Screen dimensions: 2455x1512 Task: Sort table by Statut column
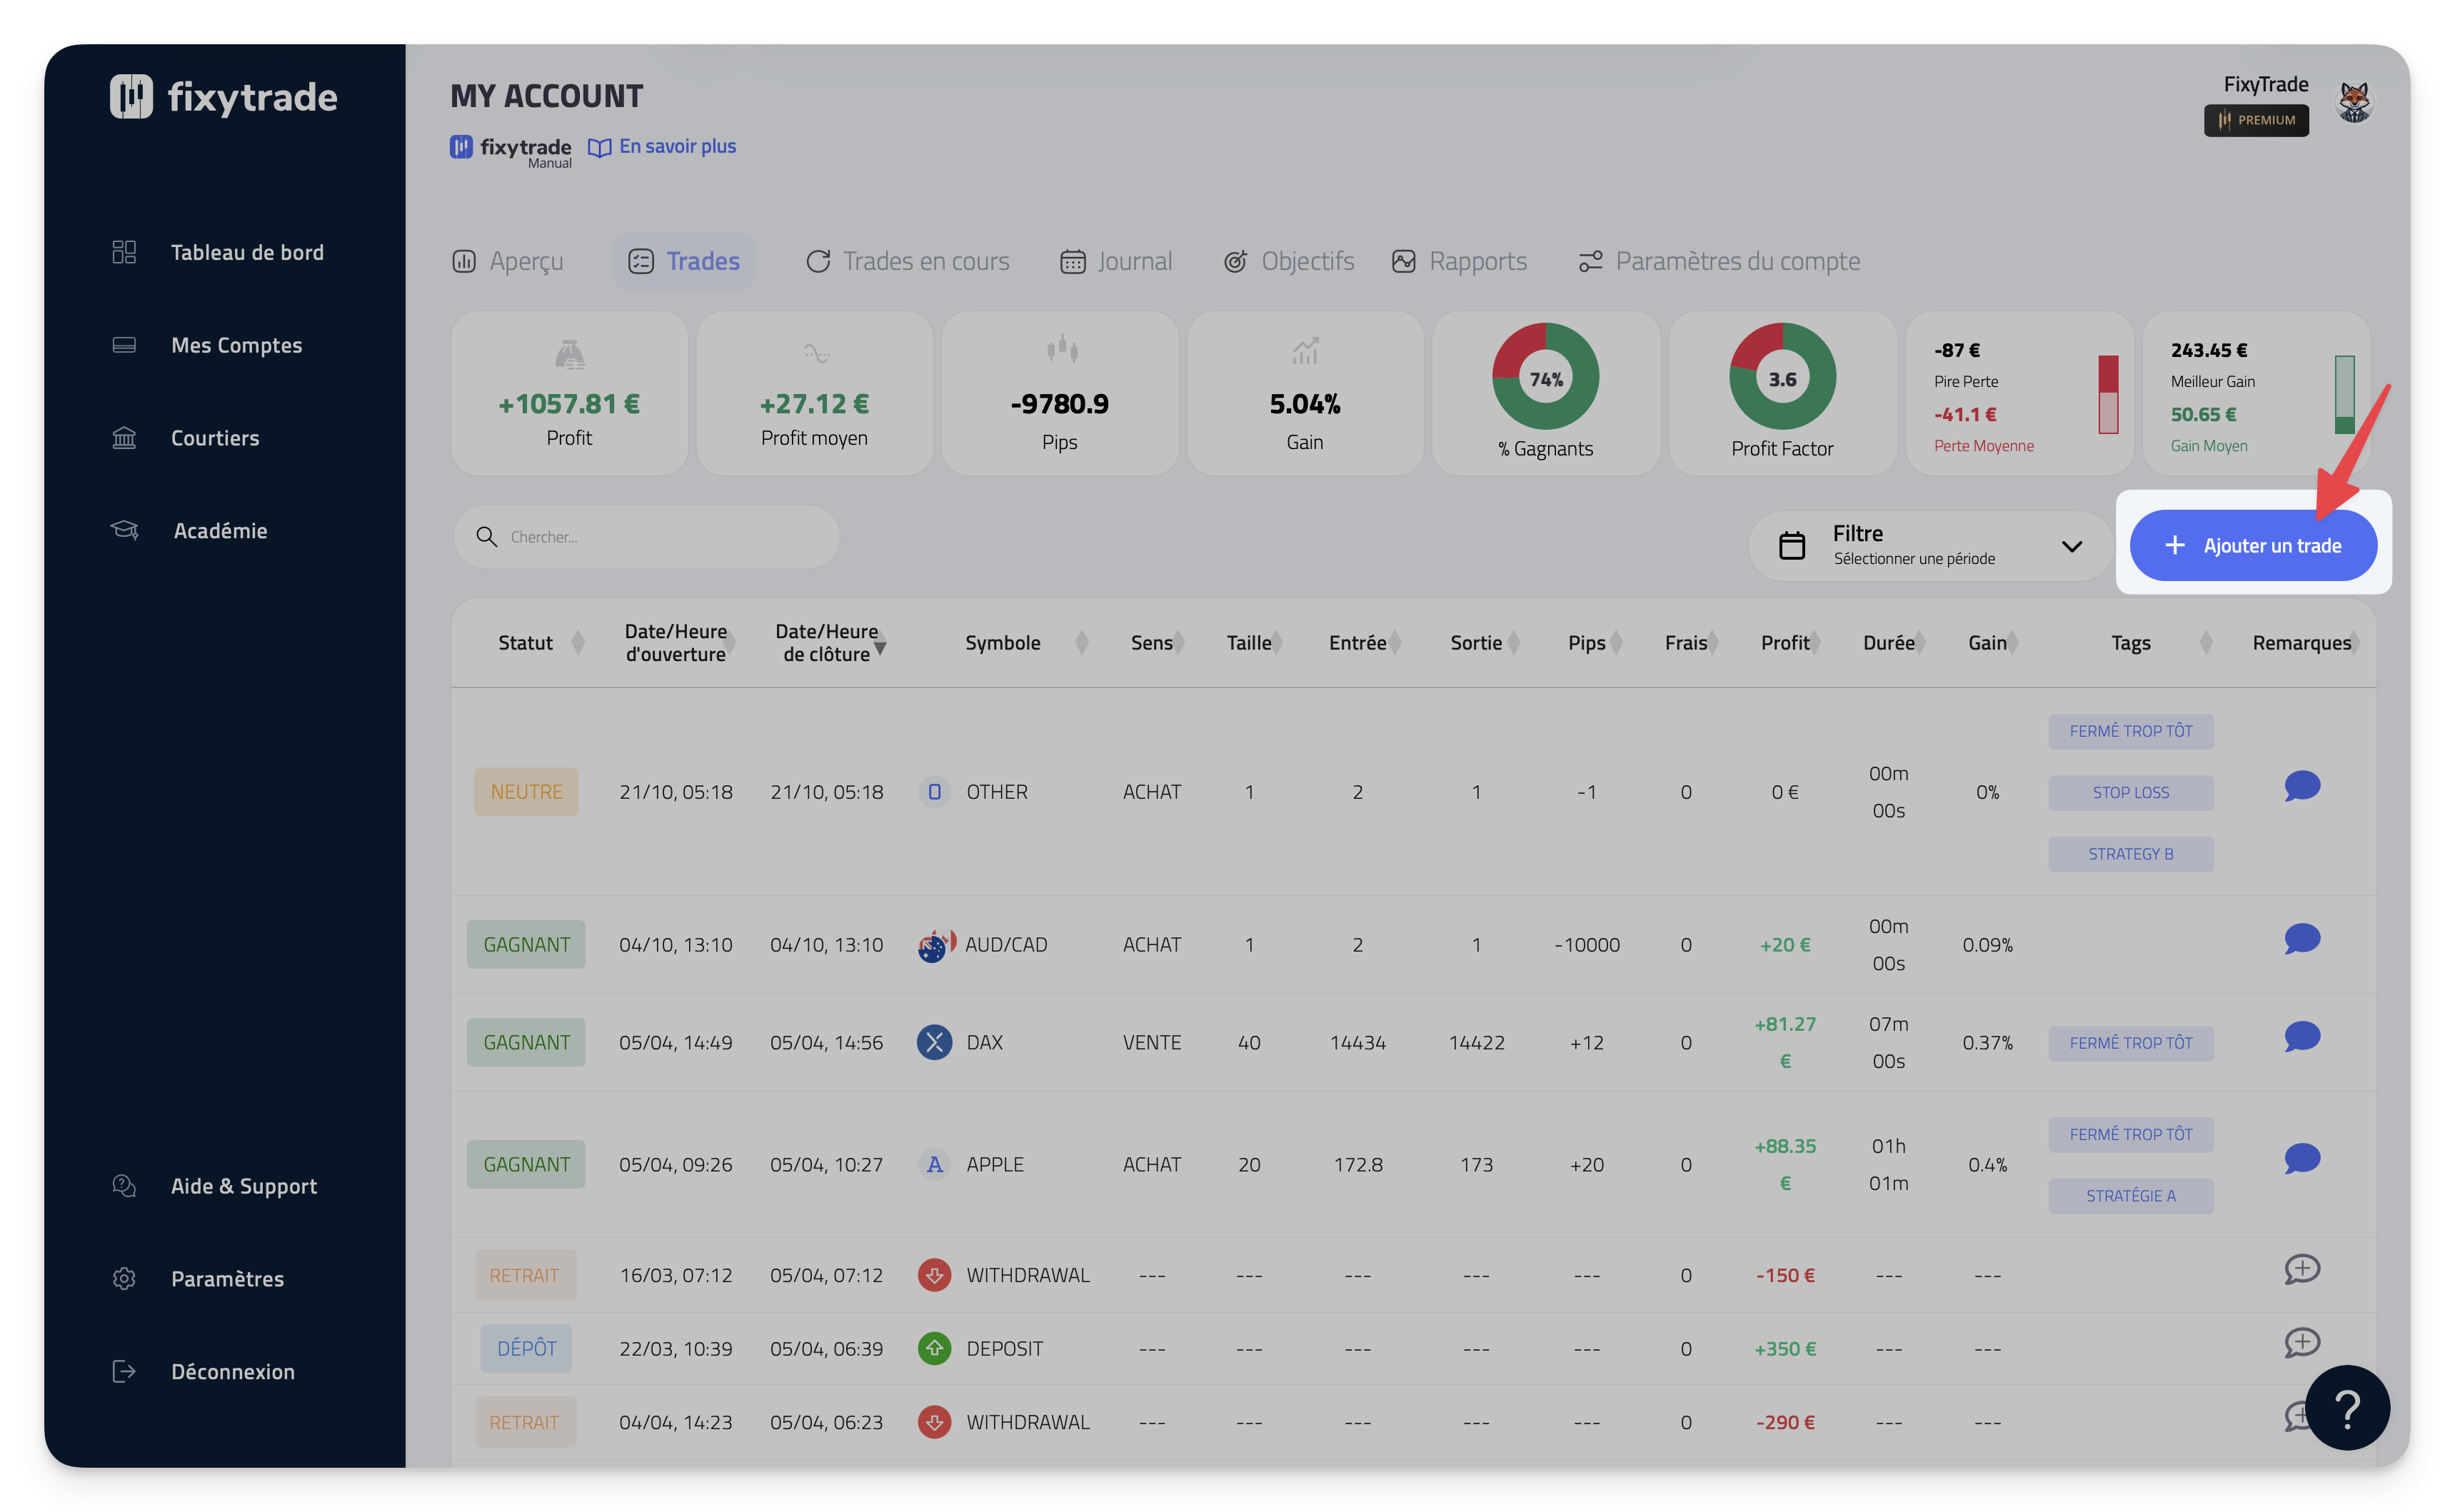[x=578, y=643]
